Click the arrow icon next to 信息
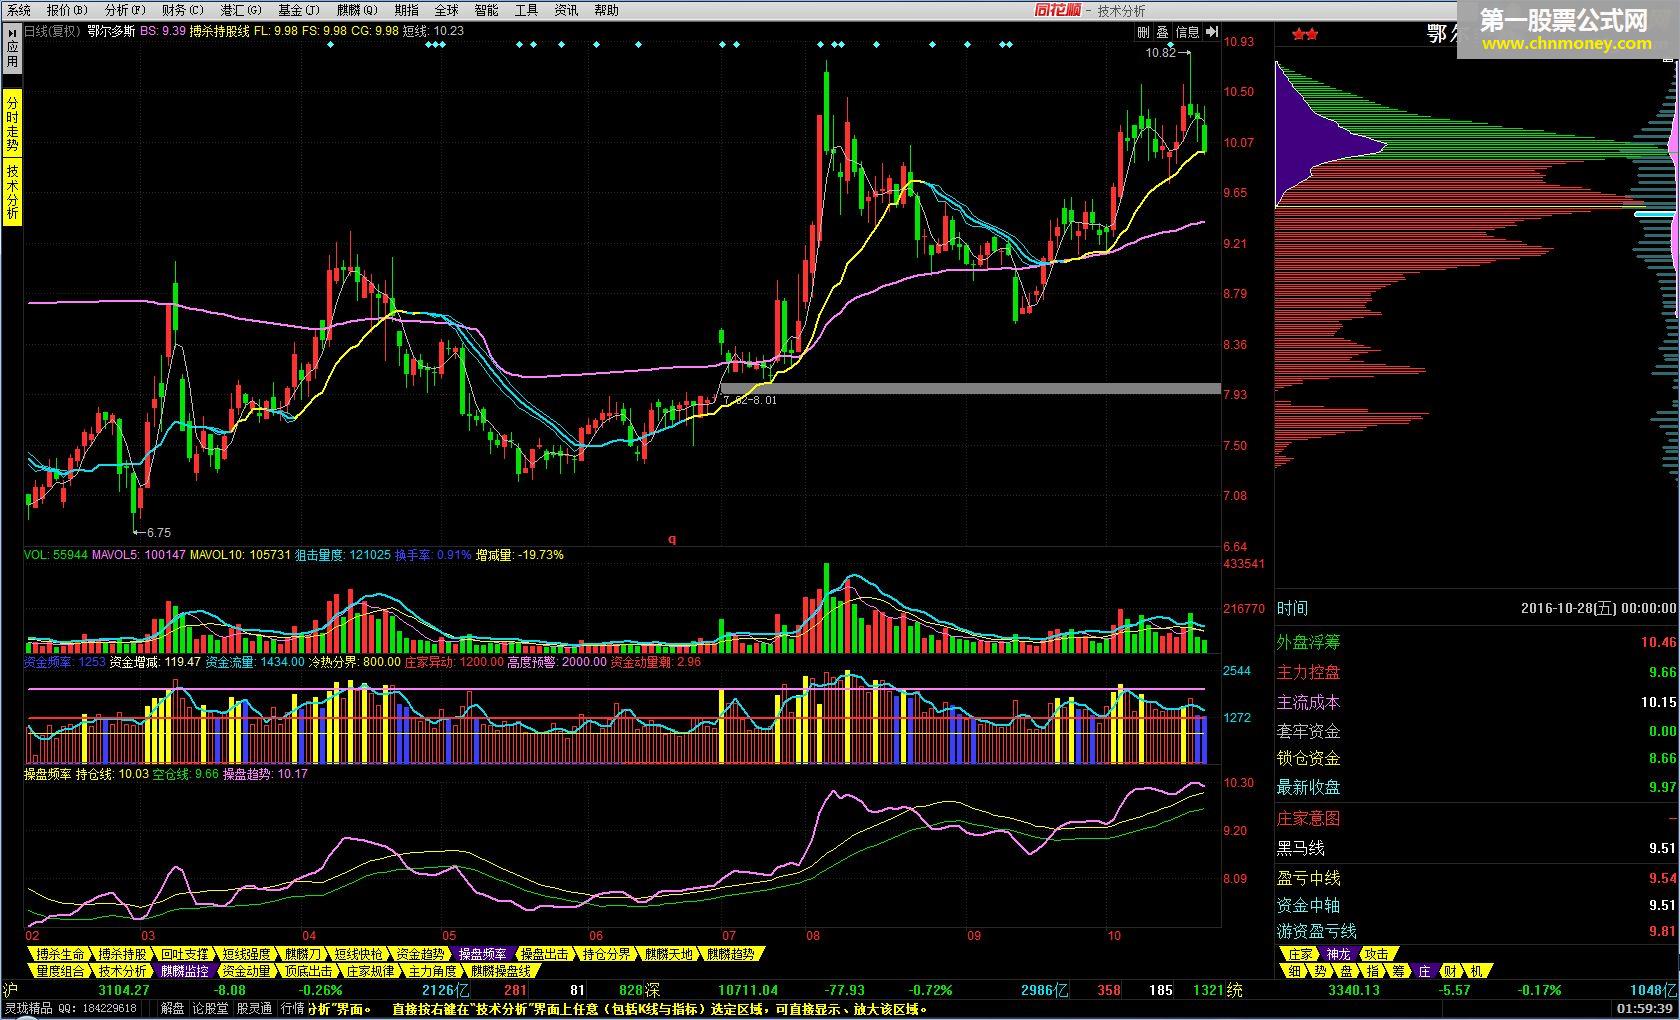Image resolution: width=1680 pixels, height=1020 pixels. pyautogui.click(x=1211, y=32)
